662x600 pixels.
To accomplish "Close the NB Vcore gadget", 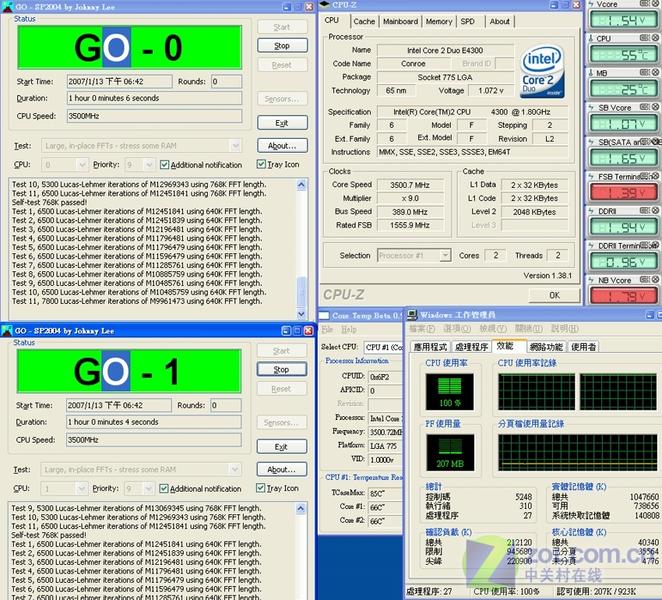I will (x=655, y=280).
